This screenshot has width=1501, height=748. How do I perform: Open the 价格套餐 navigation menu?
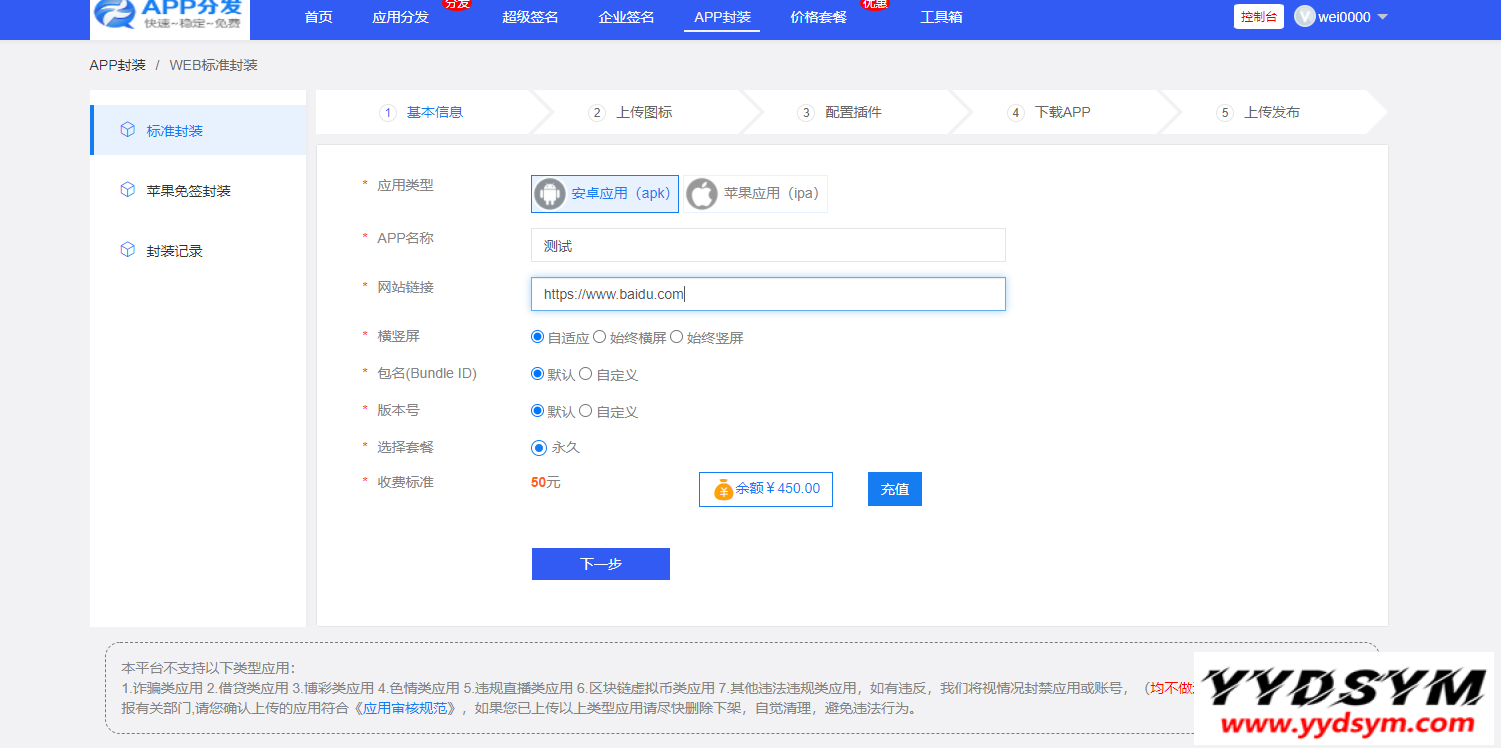pos(818,17)
